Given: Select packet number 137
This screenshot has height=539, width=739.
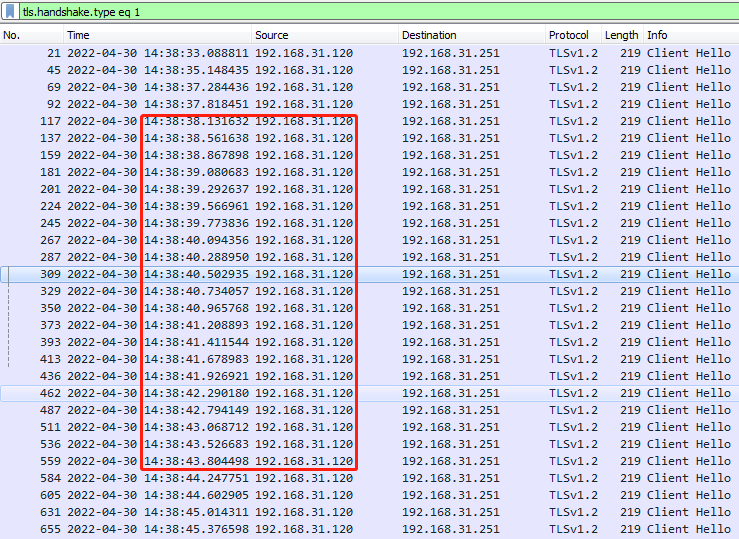Looking at the screenshot, I should 370,138.
